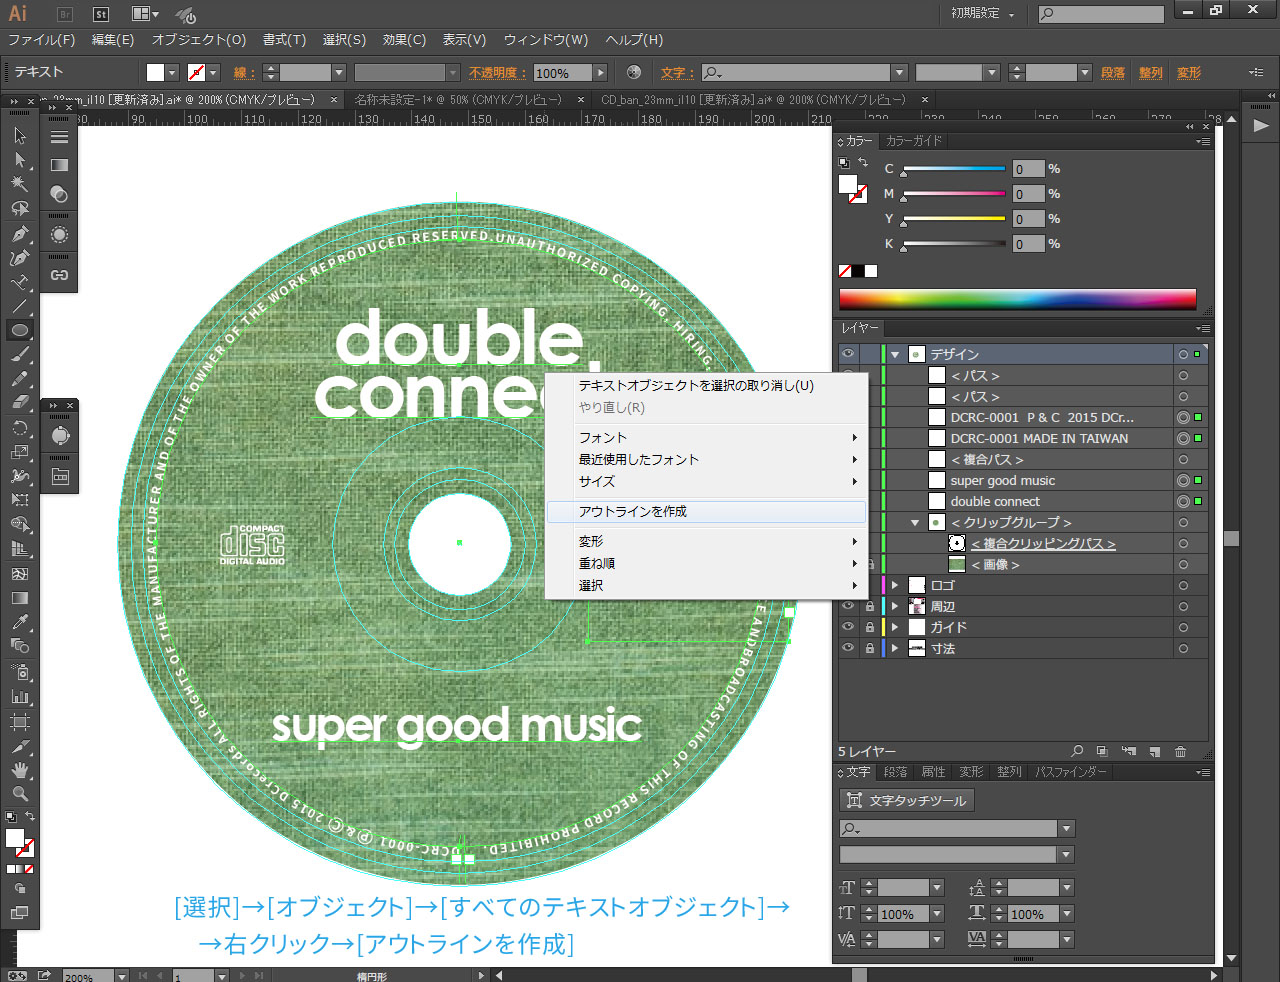Select the Pencil tool

(x=19, y=379)
